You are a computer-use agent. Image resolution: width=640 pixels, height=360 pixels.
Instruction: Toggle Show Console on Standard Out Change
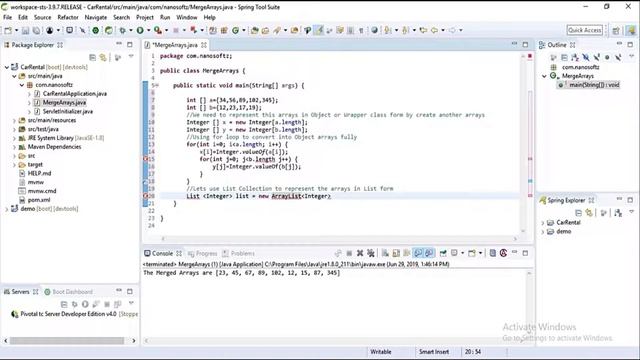pos(418,253)
